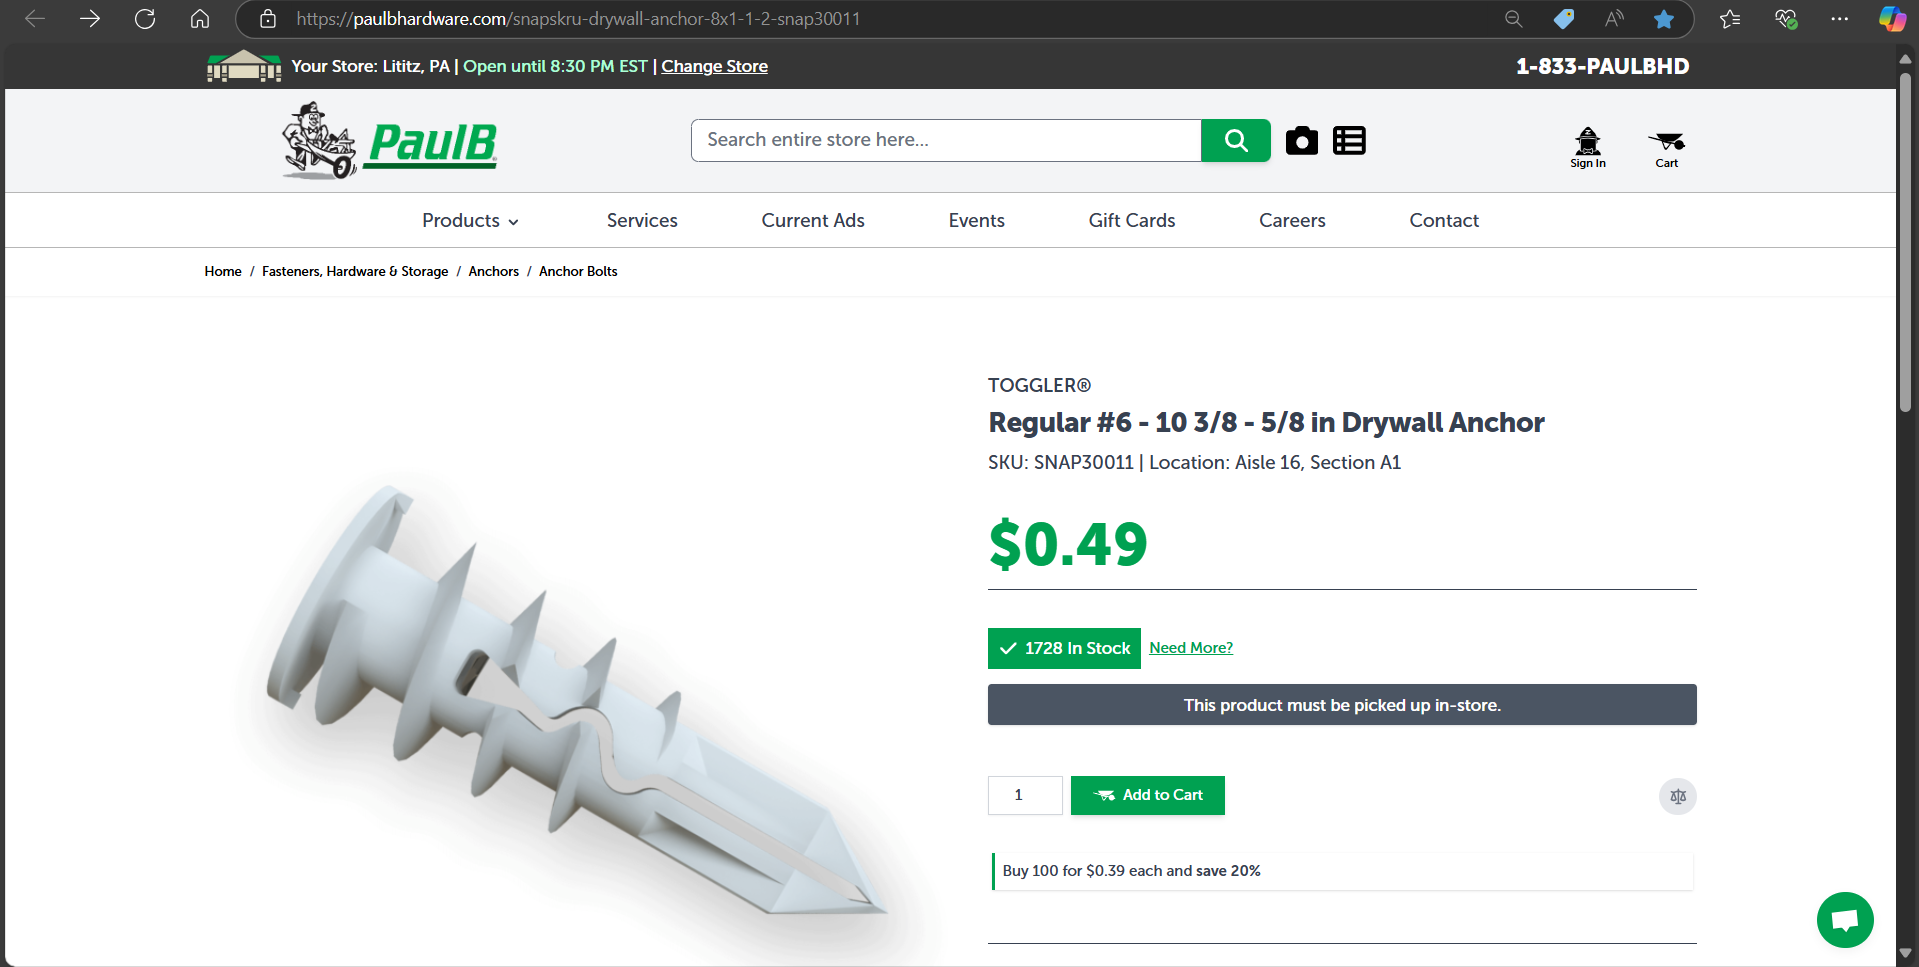Click the page vertical scrollbar thumb
This screenshot has height=967, width=1919.
coord(1906,240)
